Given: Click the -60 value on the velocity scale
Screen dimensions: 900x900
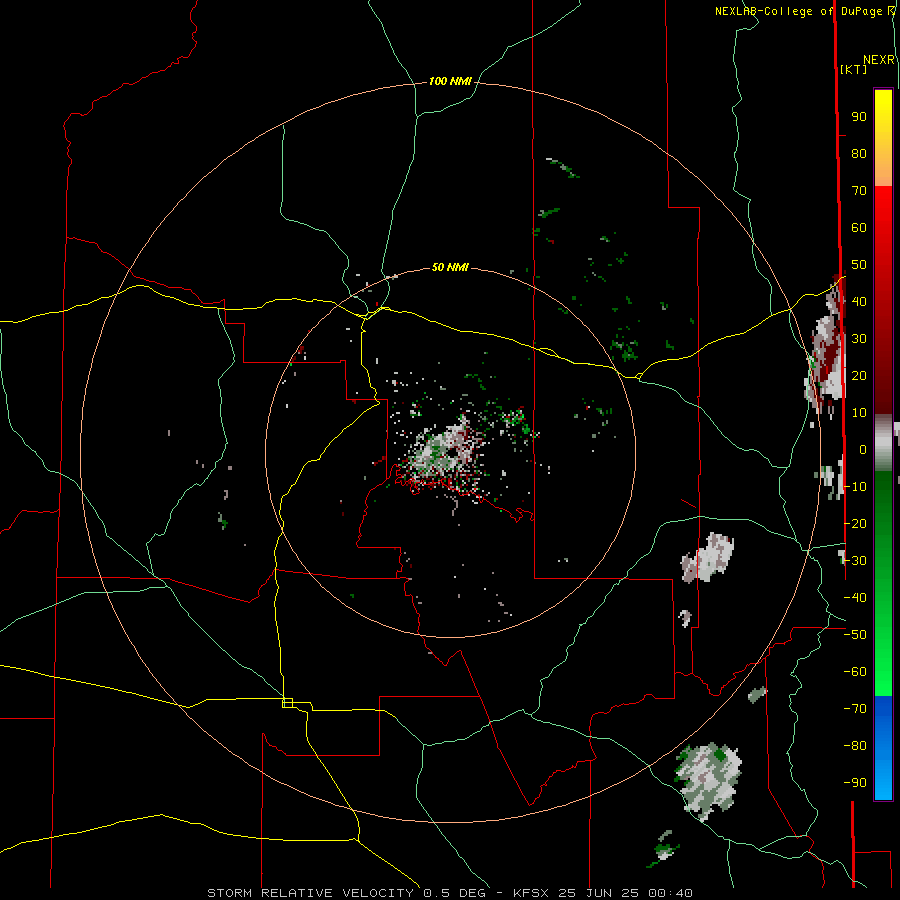Looking at the screenshot, I should coord(855,672).
